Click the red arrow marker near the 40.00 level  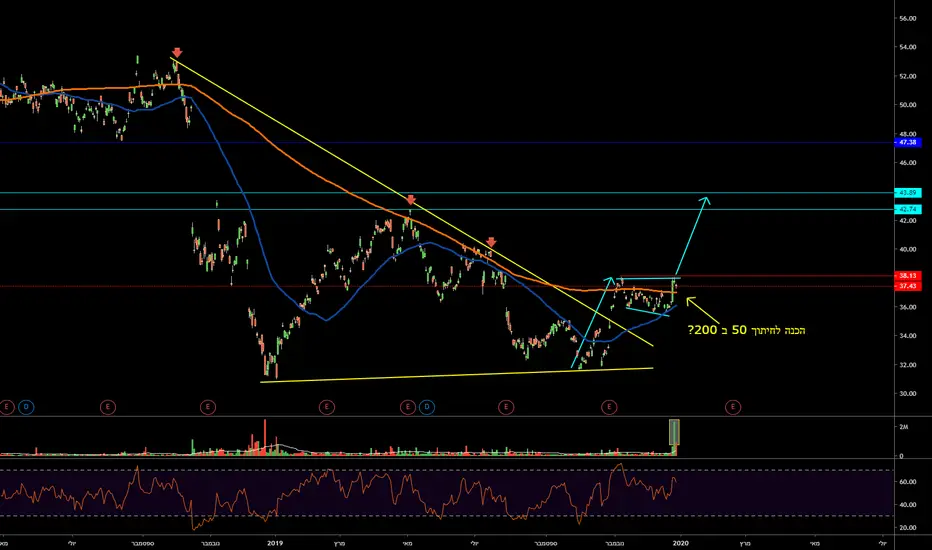[491, 242]
